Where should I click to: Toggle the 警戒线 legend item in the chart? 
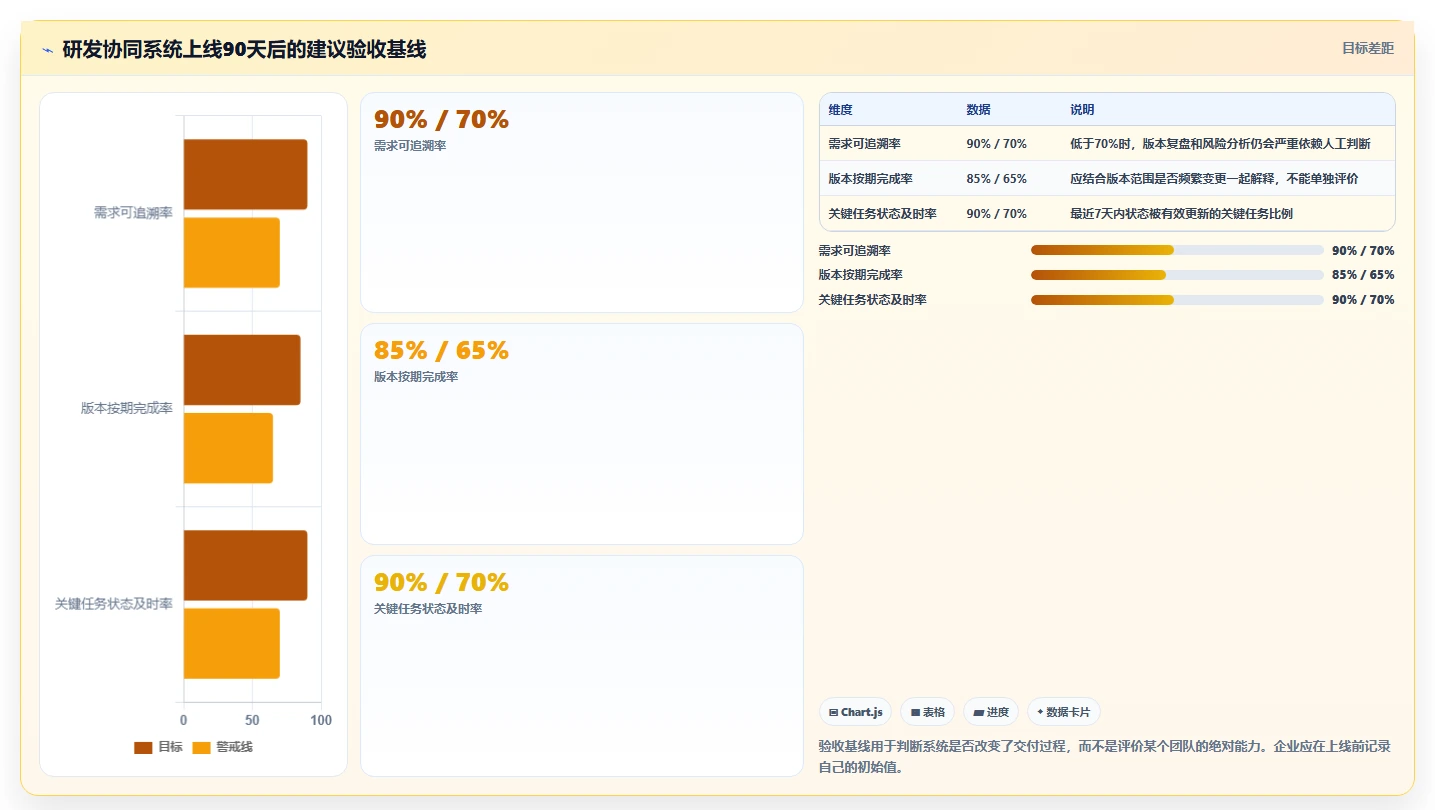pos(222,747)
